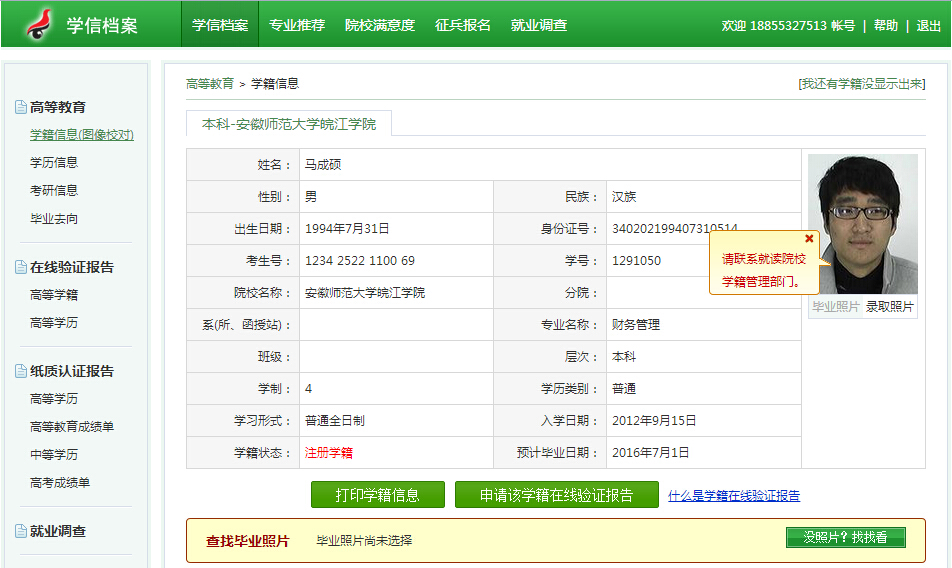
Task: Select the 本科-安徽师范大学皖江学院 tab
Action: click(x=289, y=124)
